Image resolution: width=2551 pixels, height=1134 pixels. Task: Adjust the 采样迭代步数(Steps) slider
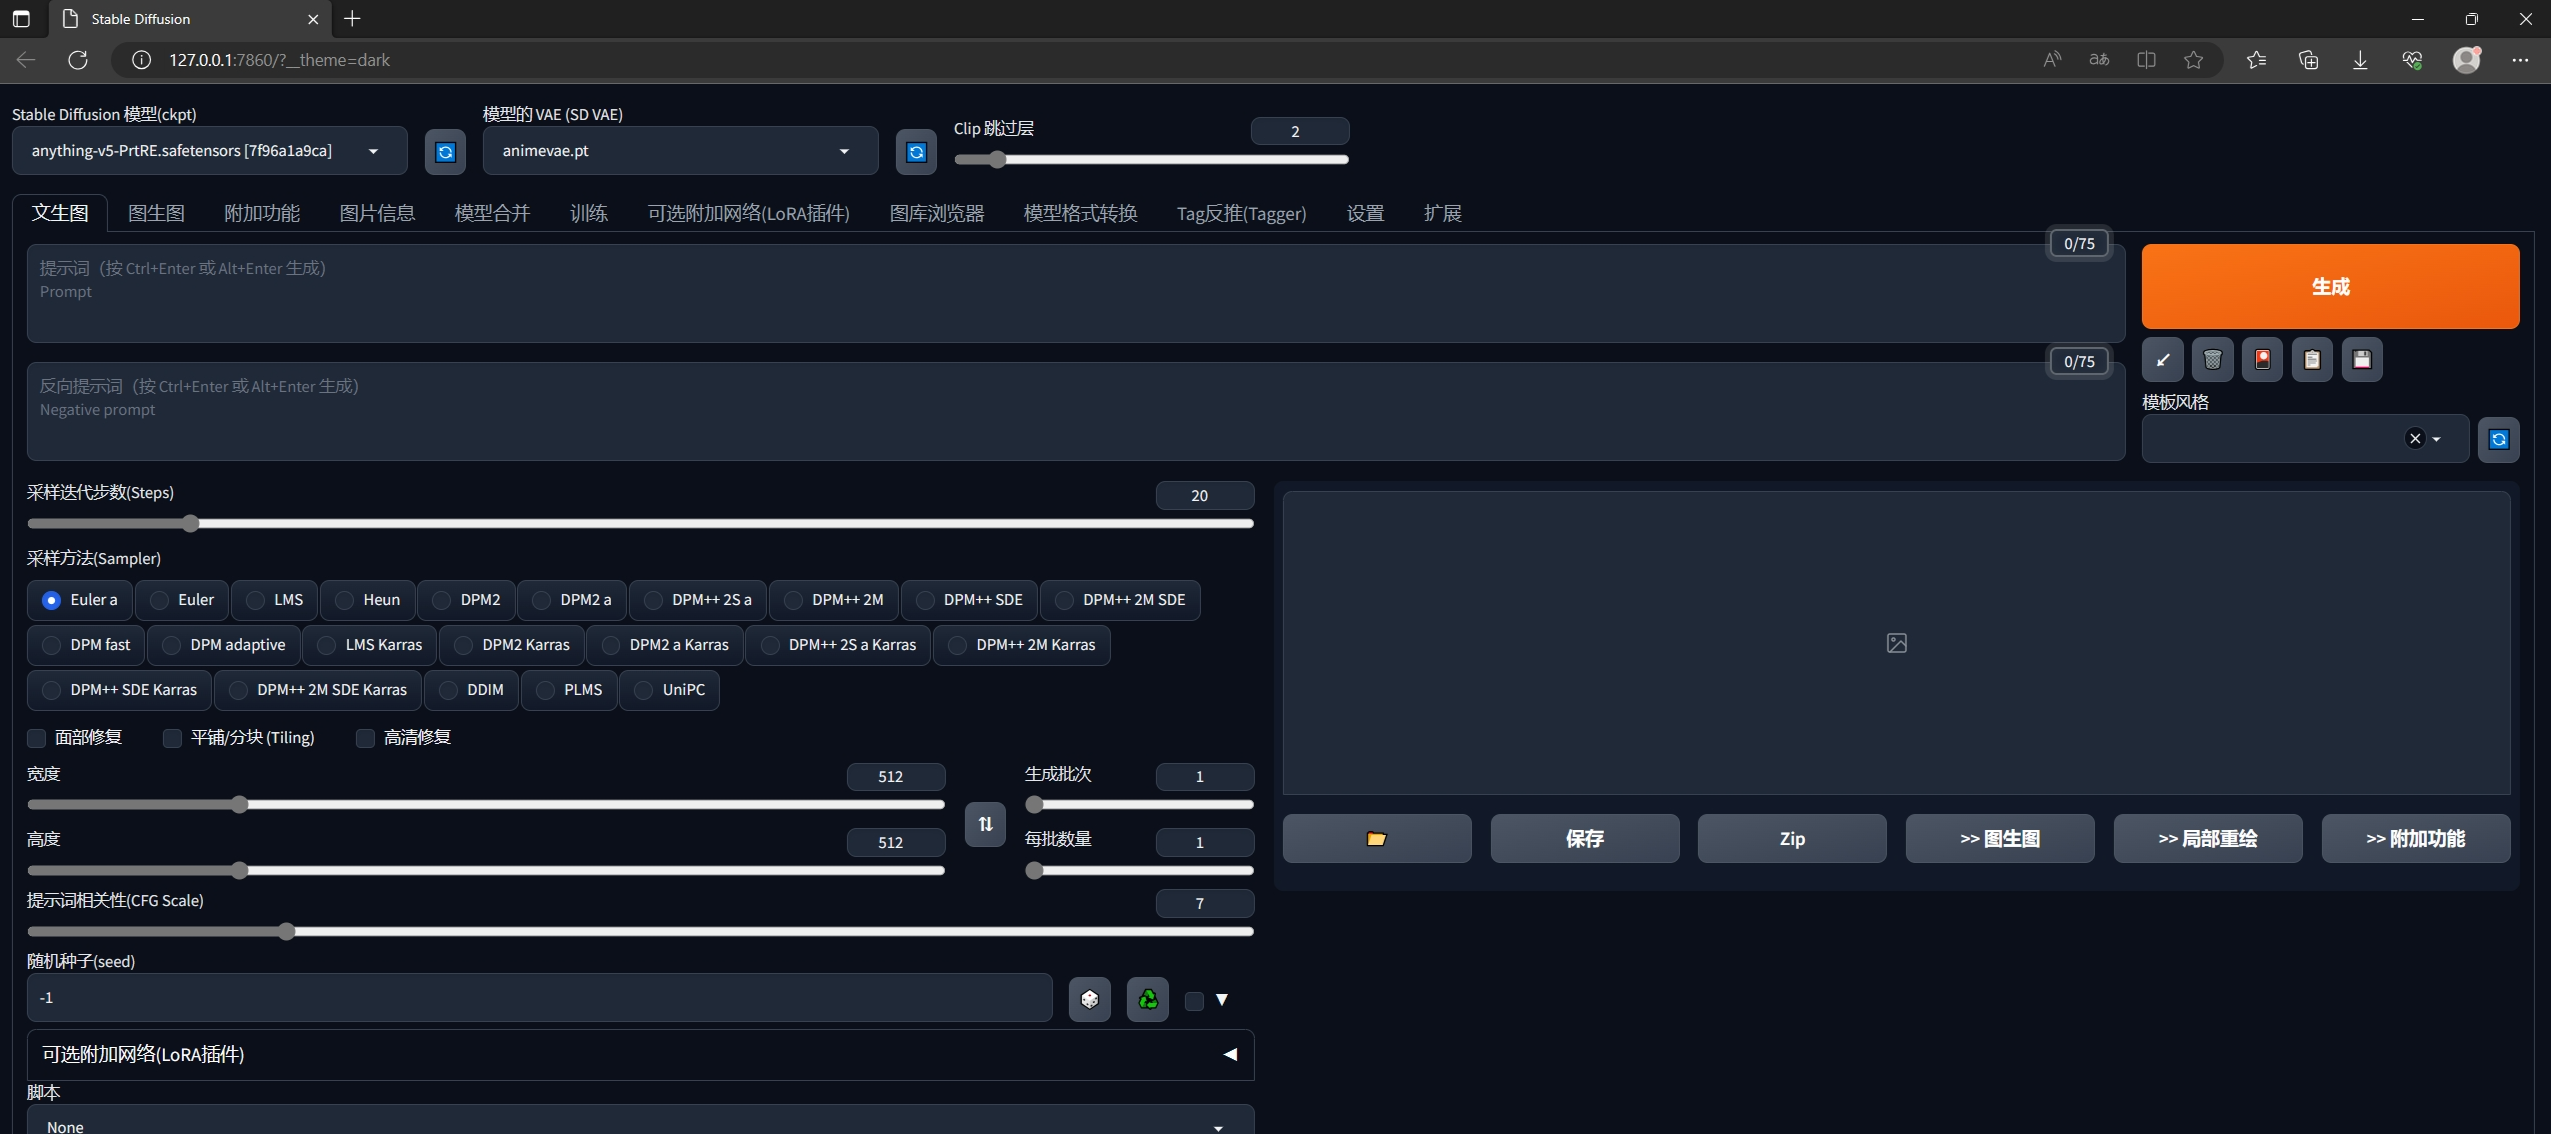point(640,524)
